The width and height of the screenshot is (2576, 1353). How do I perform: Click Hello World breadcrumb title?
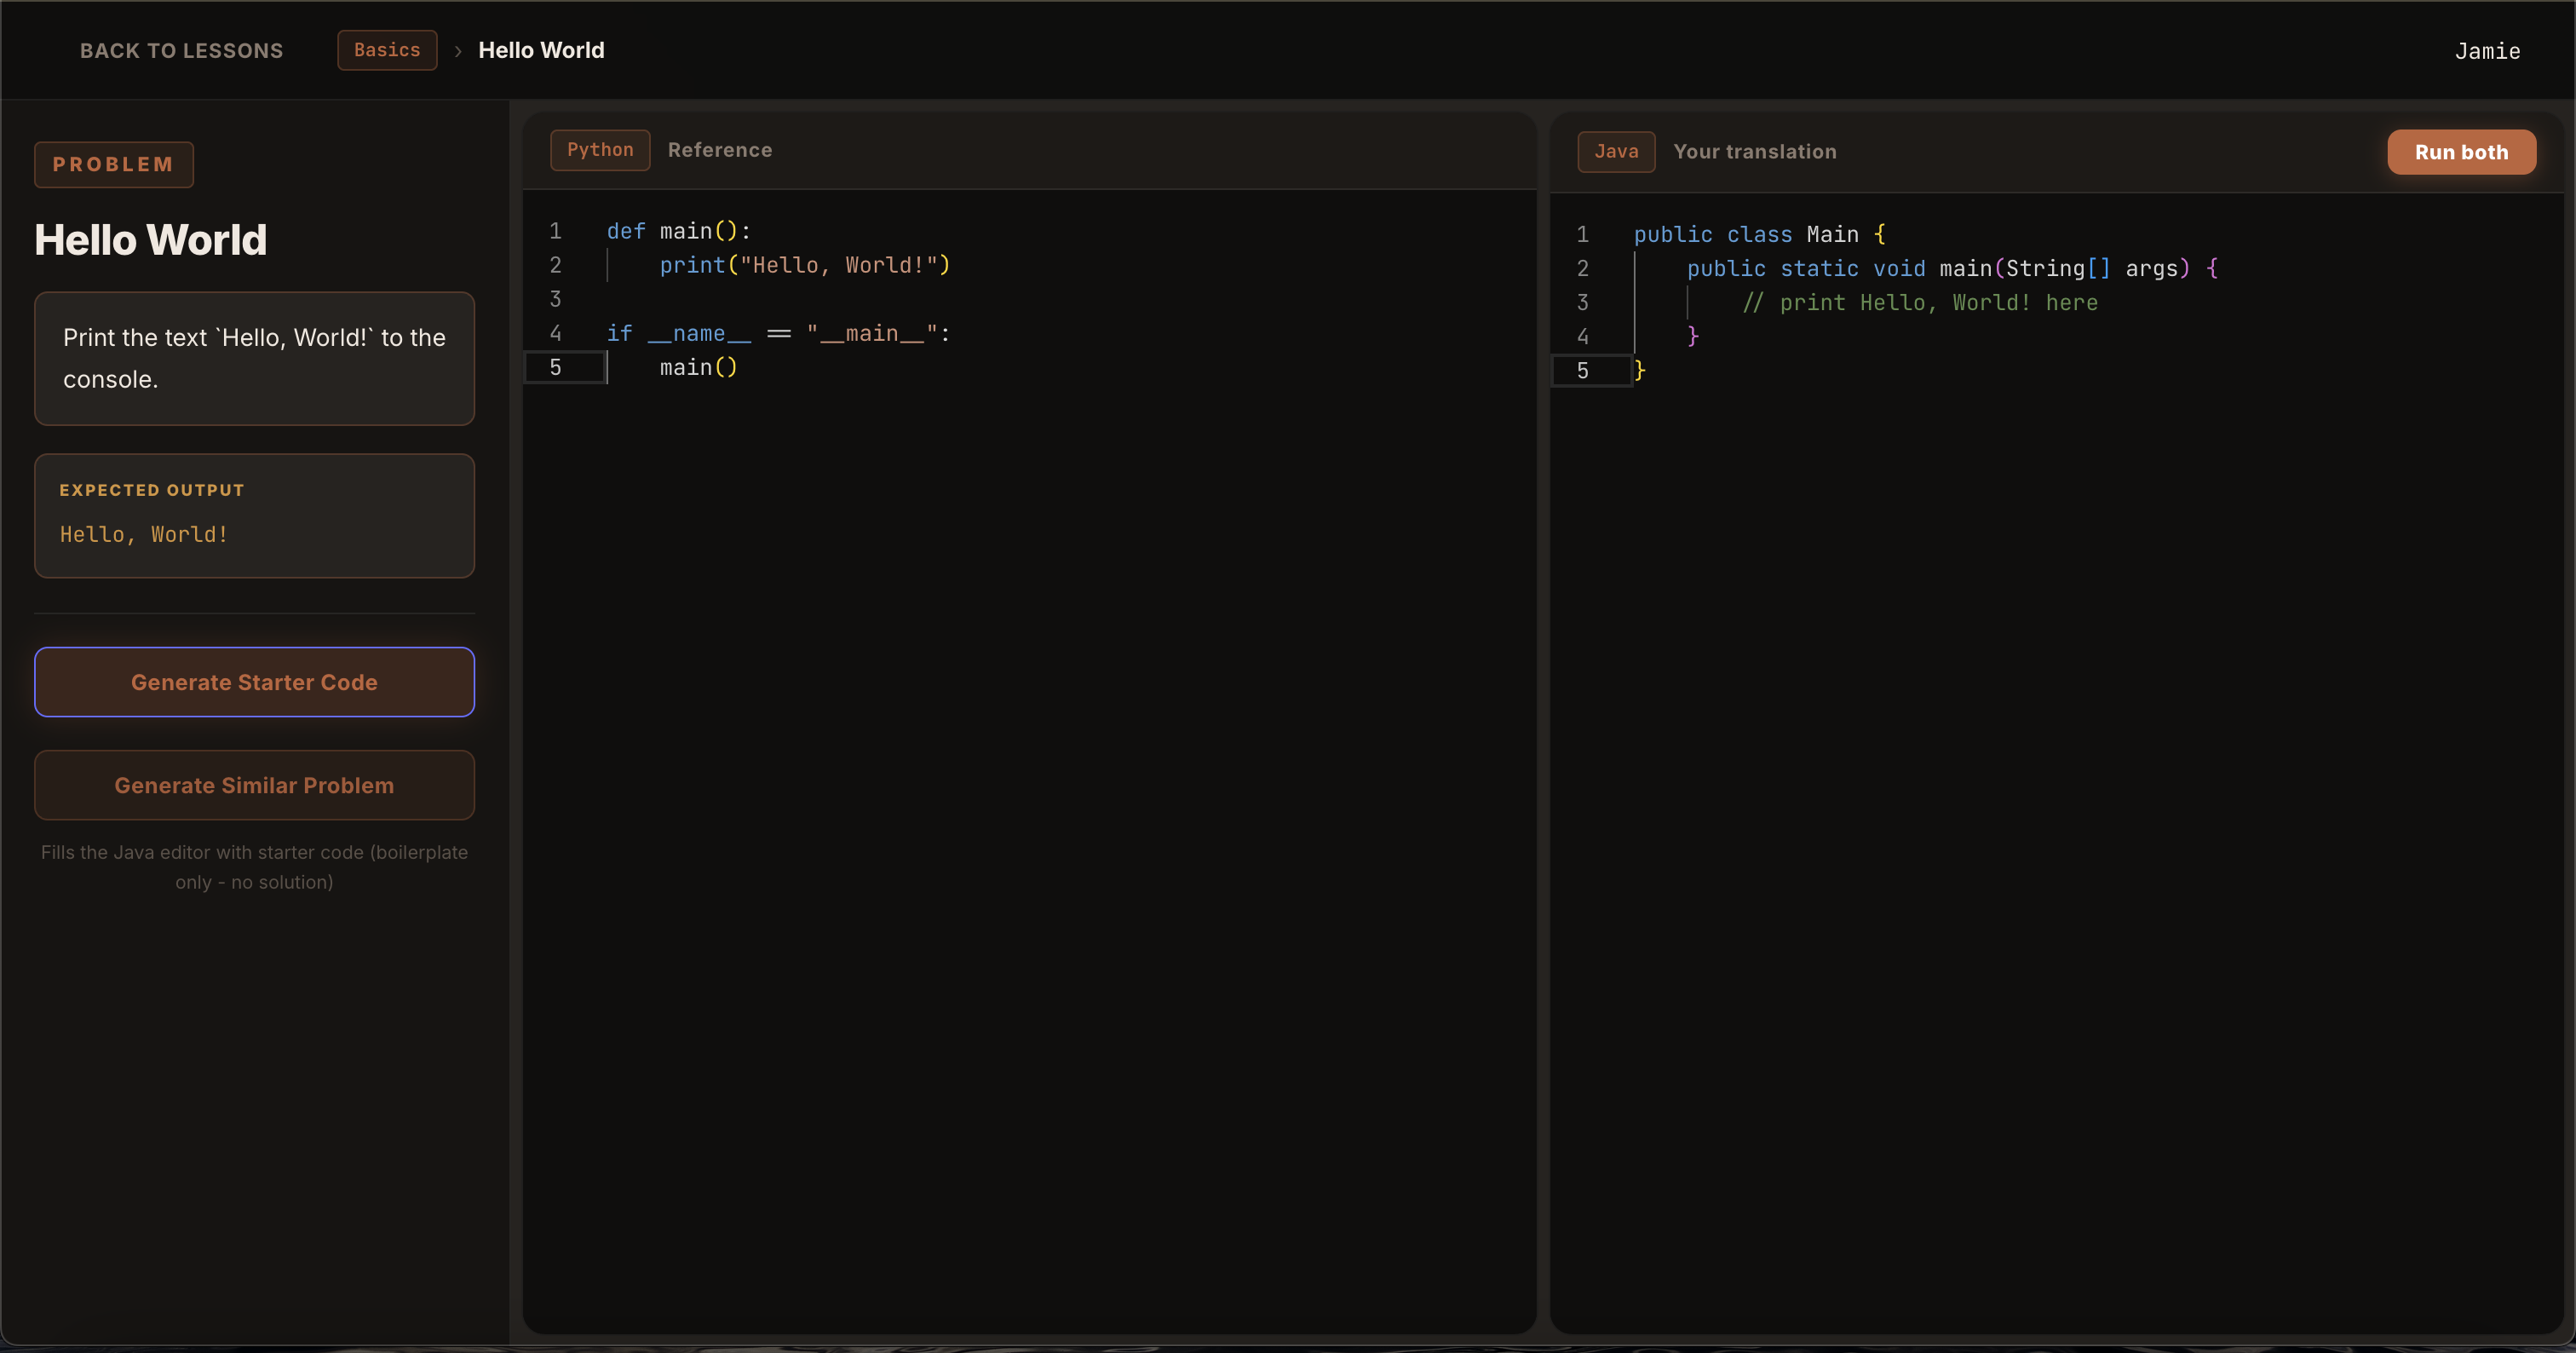coord(541,50)
